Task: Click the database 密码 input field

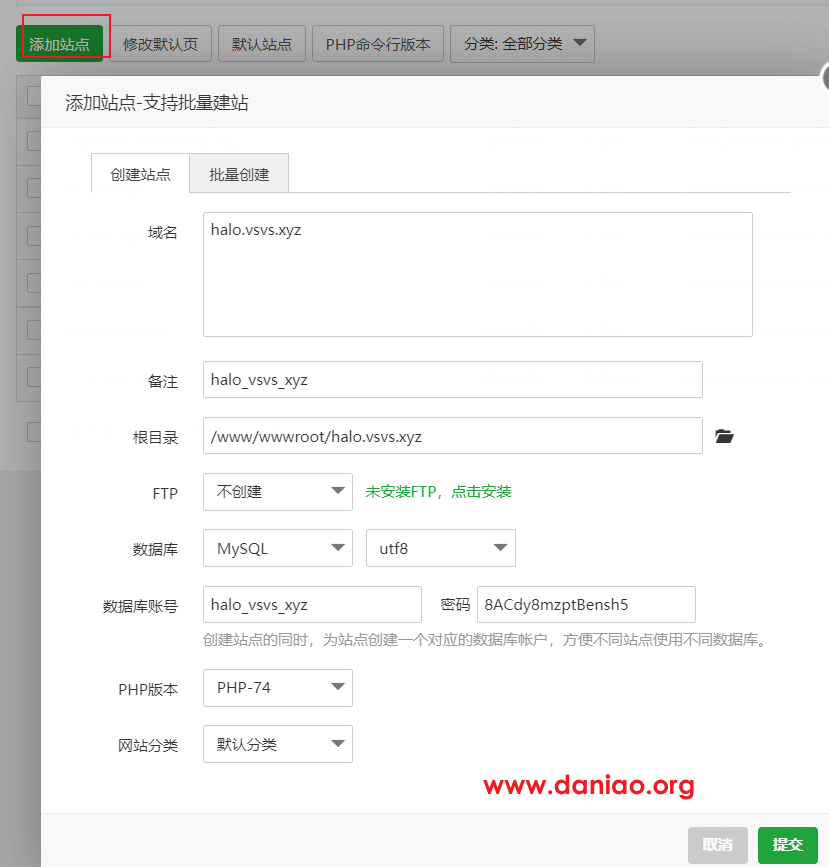Action: [x=586, y=604]
